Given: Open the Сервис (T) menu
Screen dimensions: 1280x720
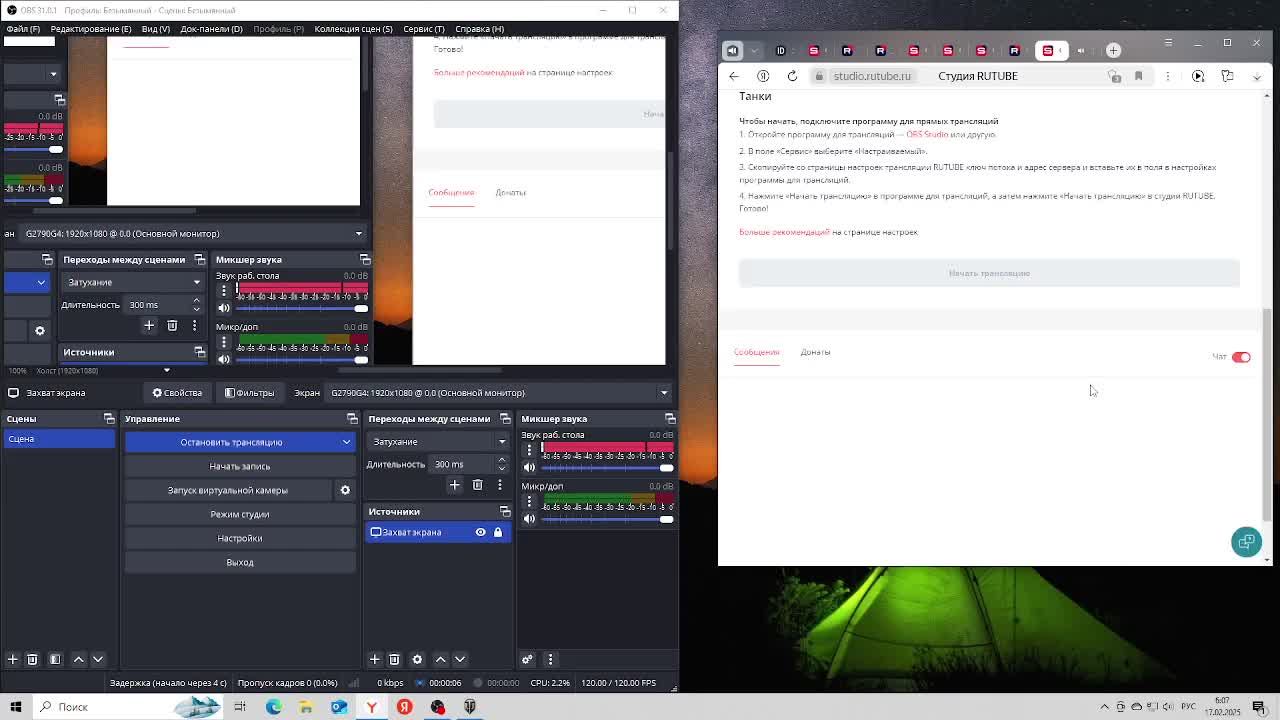Looking at the screenshot, I should pyautogui.click(x=424, y=29).
